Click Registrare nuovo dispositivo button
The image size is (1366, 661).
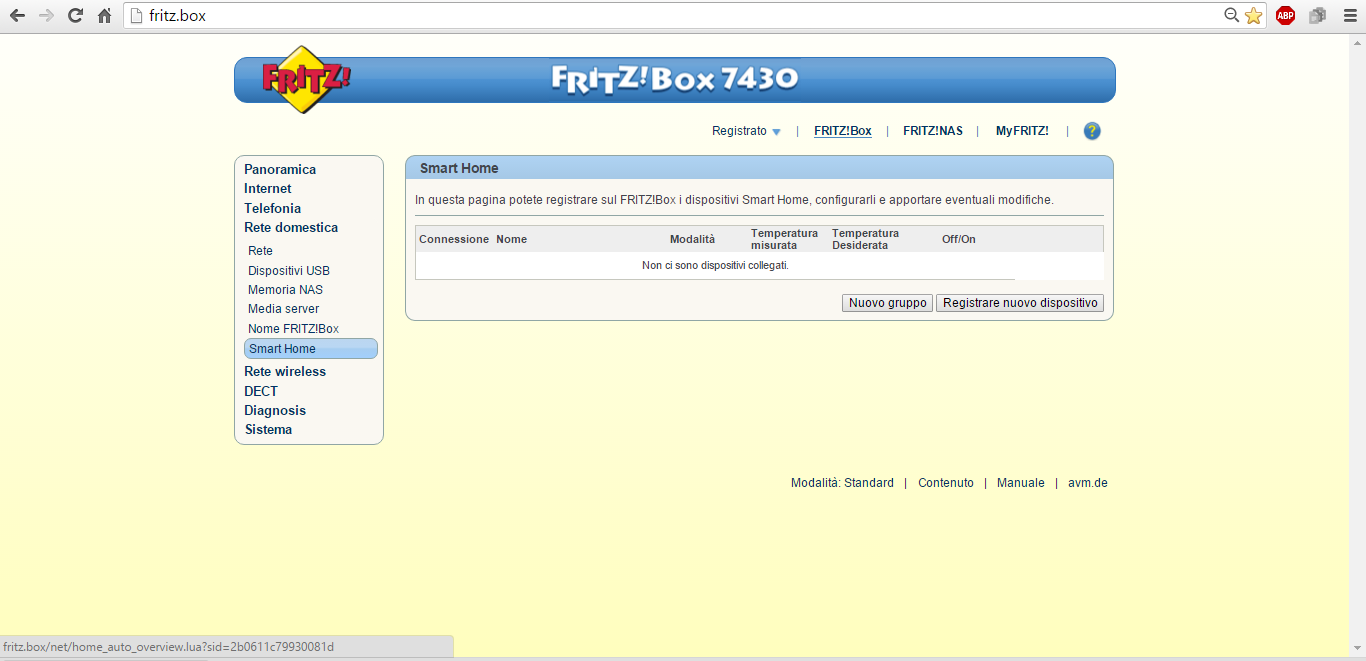[1020, 303]
